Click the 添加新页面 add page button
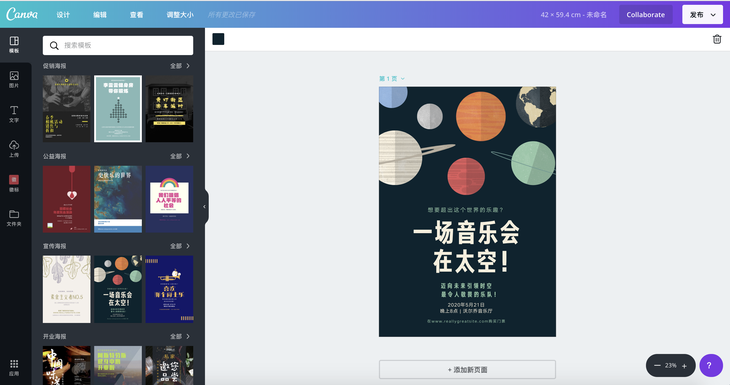Screen dimensions: 730x385 [x=467, y=370]
